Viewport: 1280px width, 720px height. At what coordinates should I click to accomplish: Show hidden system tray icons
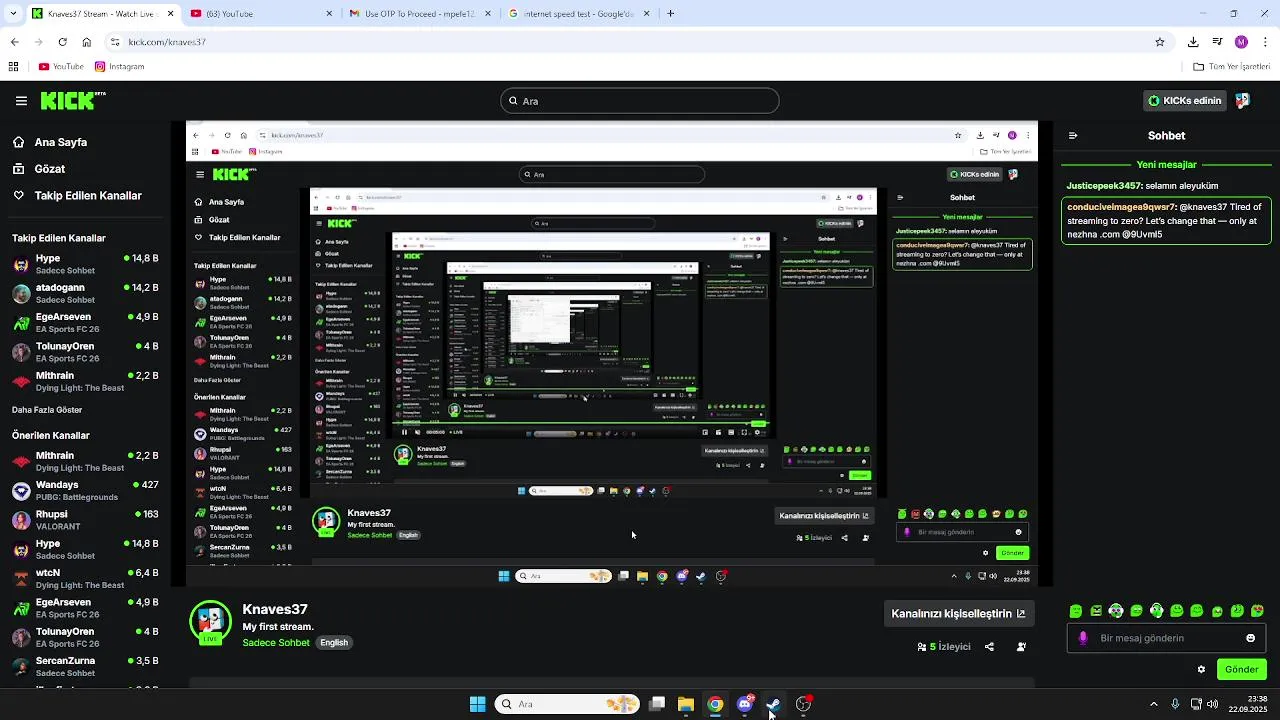coord(1153,704)
